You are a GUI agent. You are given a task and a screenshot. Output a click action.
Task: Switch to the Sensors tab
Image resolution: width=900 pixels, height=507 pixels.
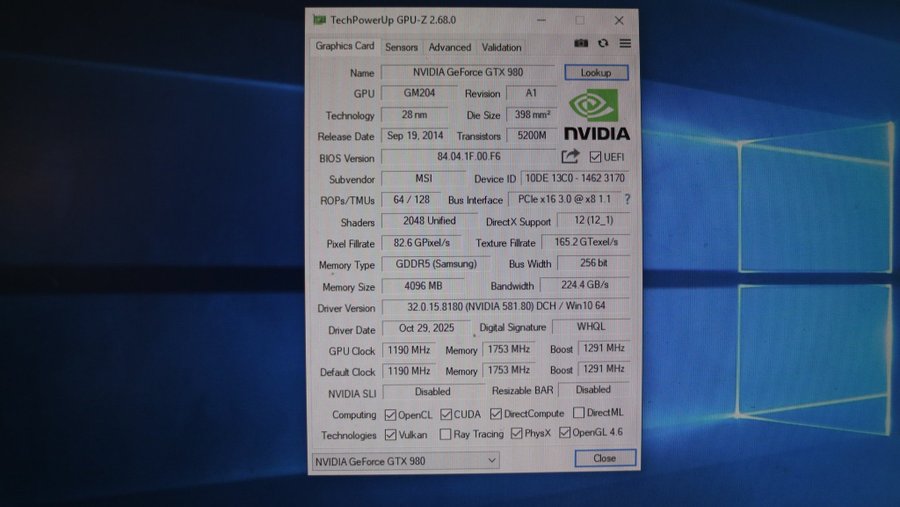pyautogui.click(x=401, y=47)
